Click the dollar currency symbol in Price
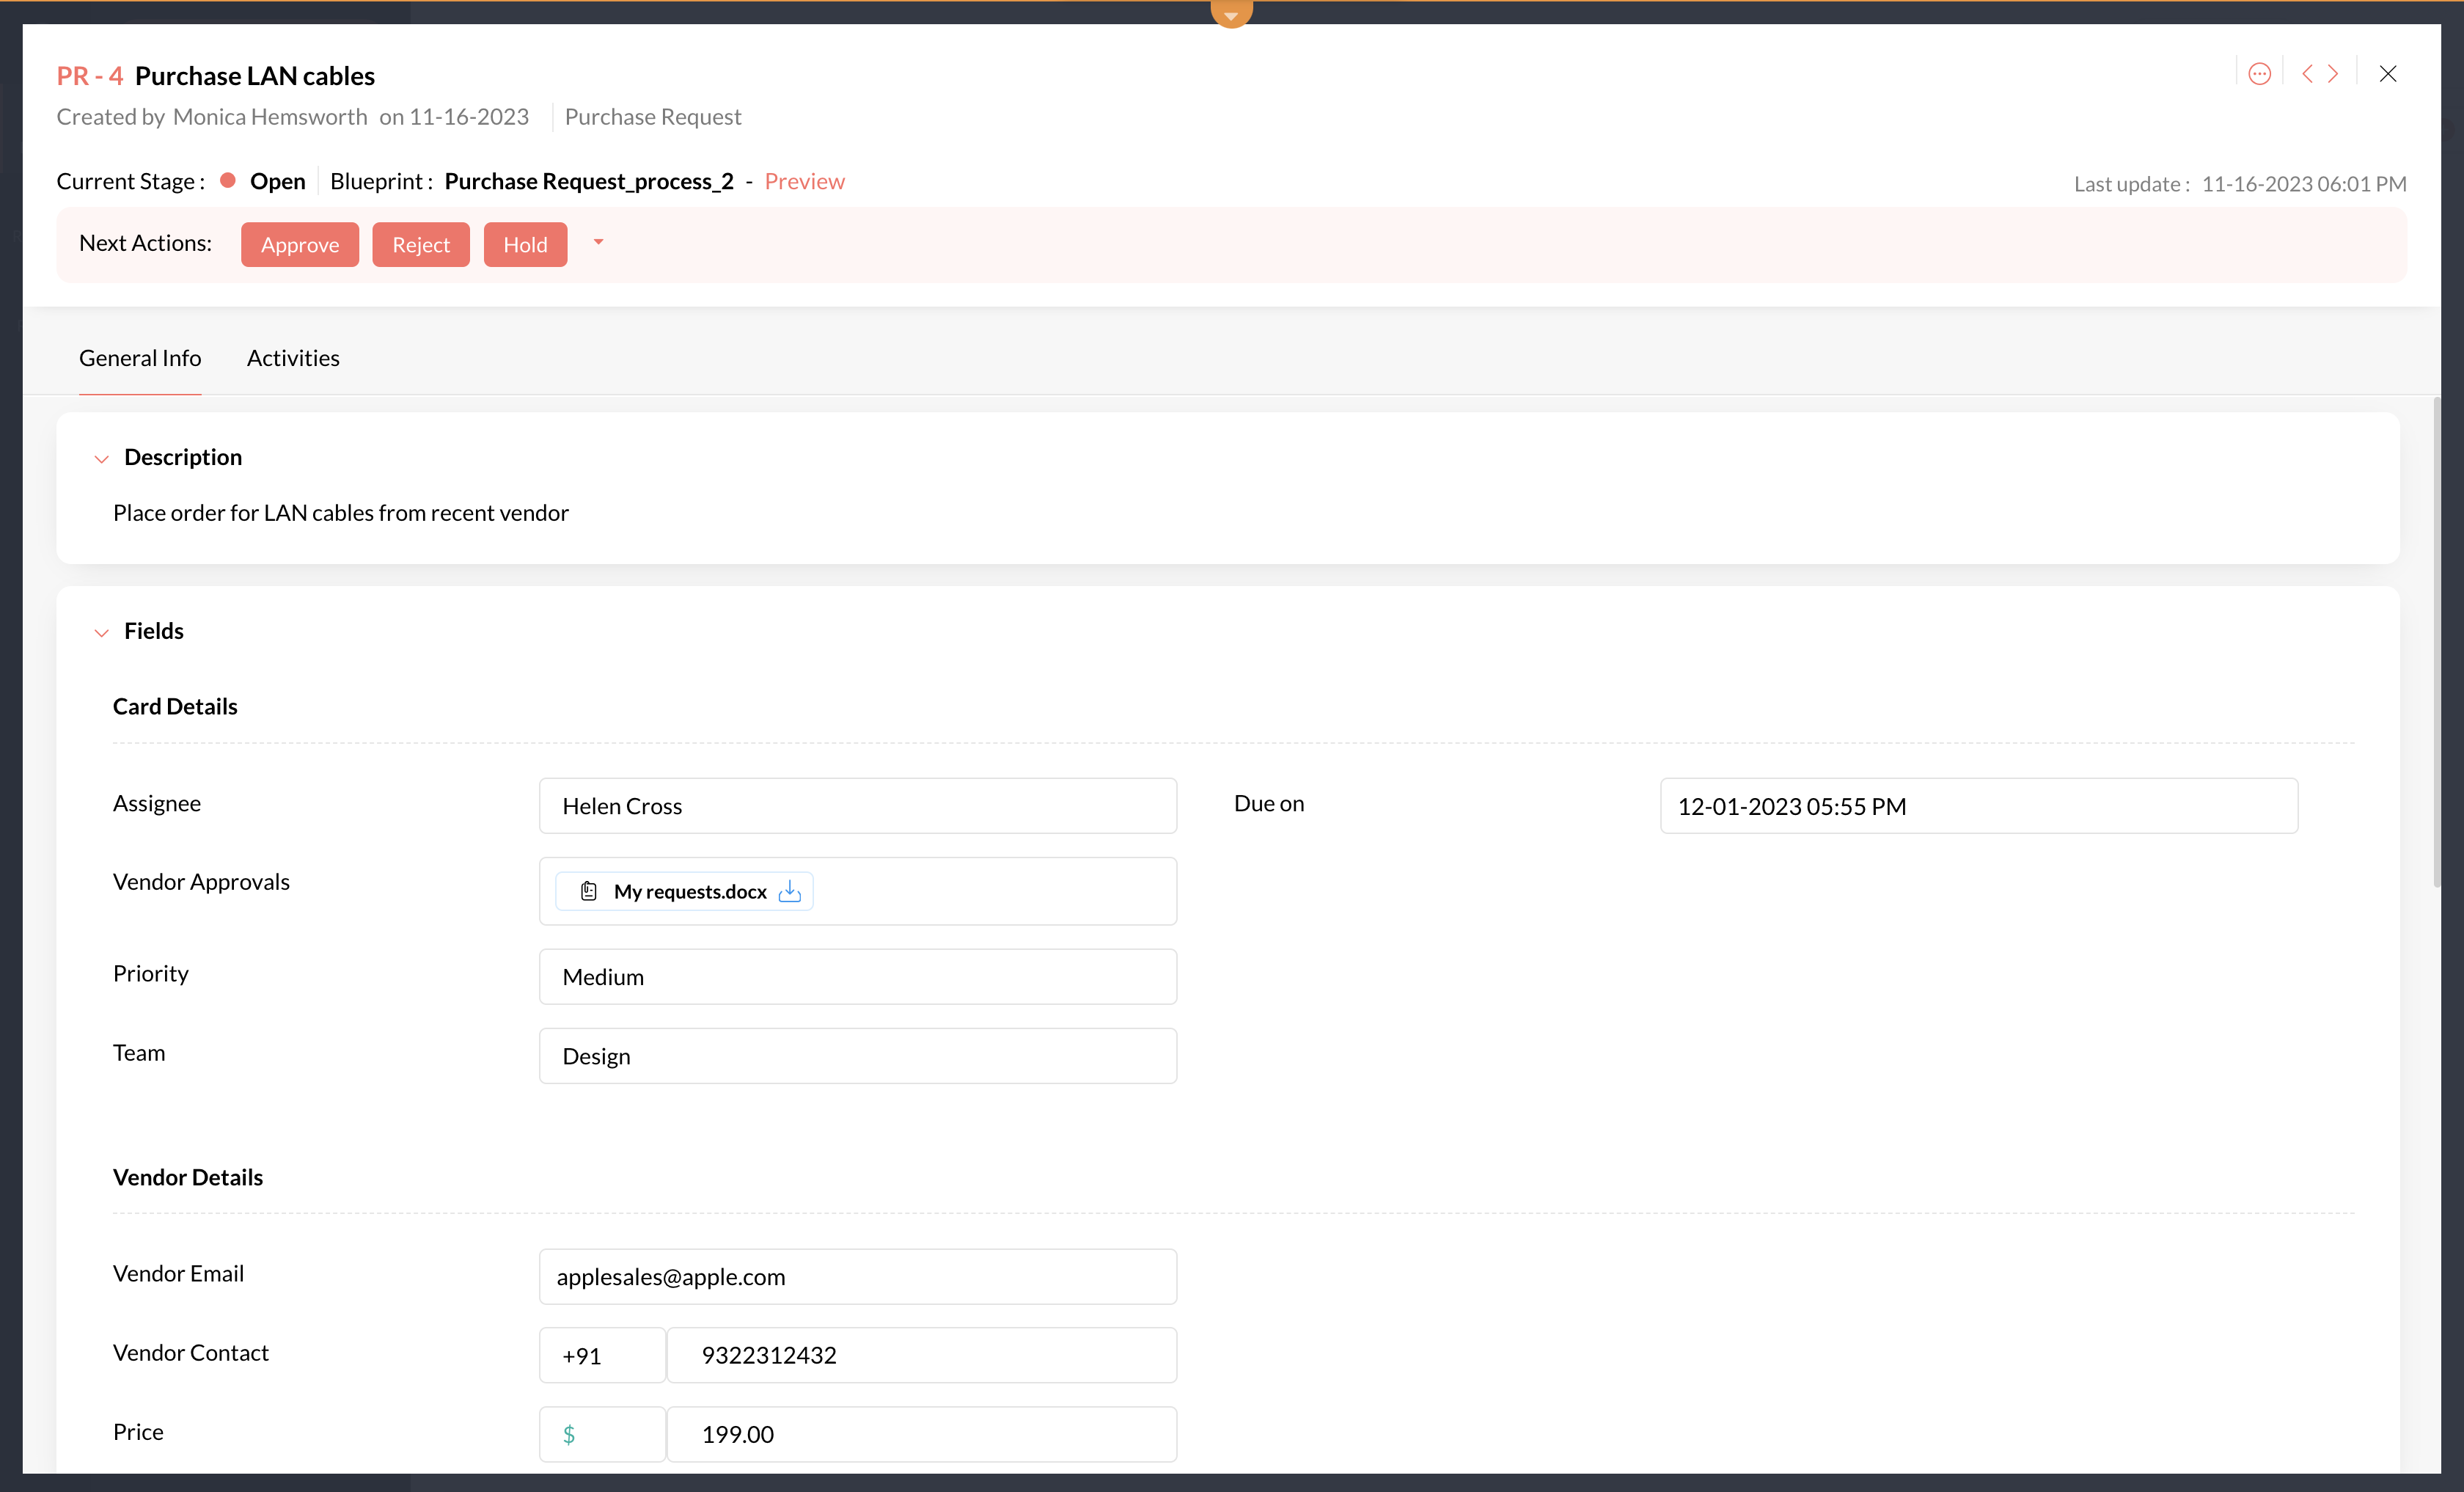 (569, 1435)
